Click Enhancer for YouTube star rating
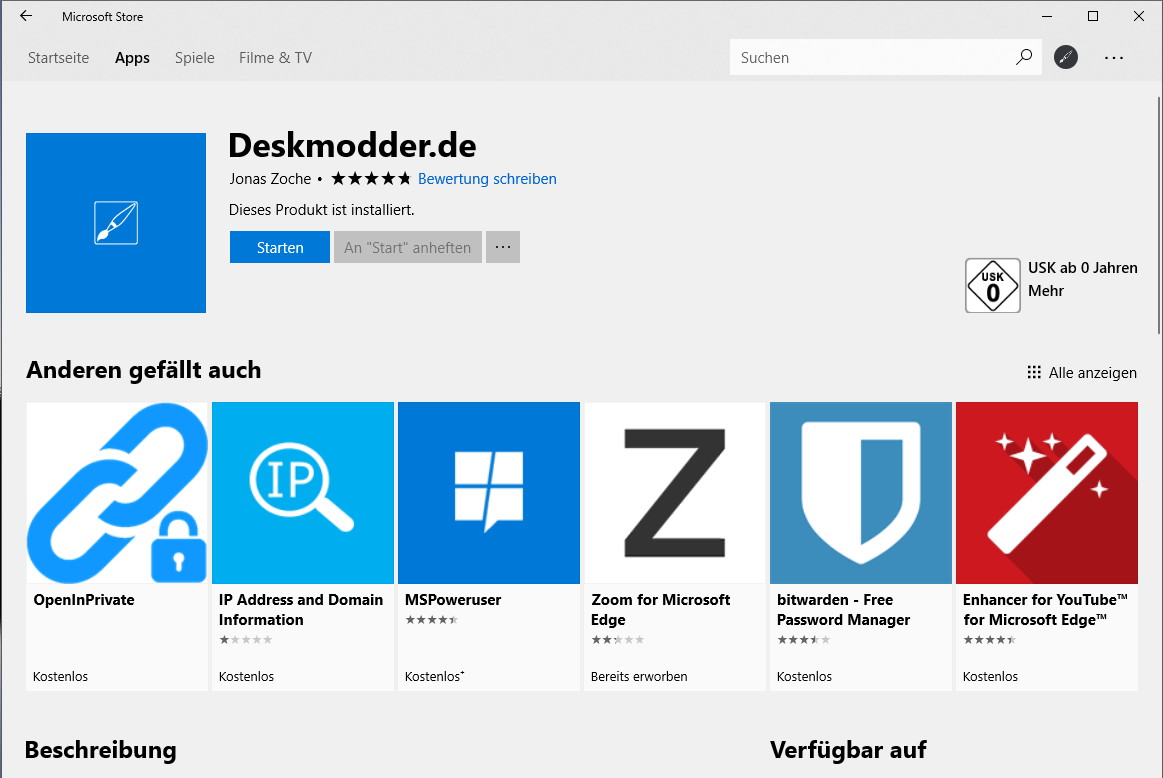This screenshot has height=778, width=1163. [989, 639]
